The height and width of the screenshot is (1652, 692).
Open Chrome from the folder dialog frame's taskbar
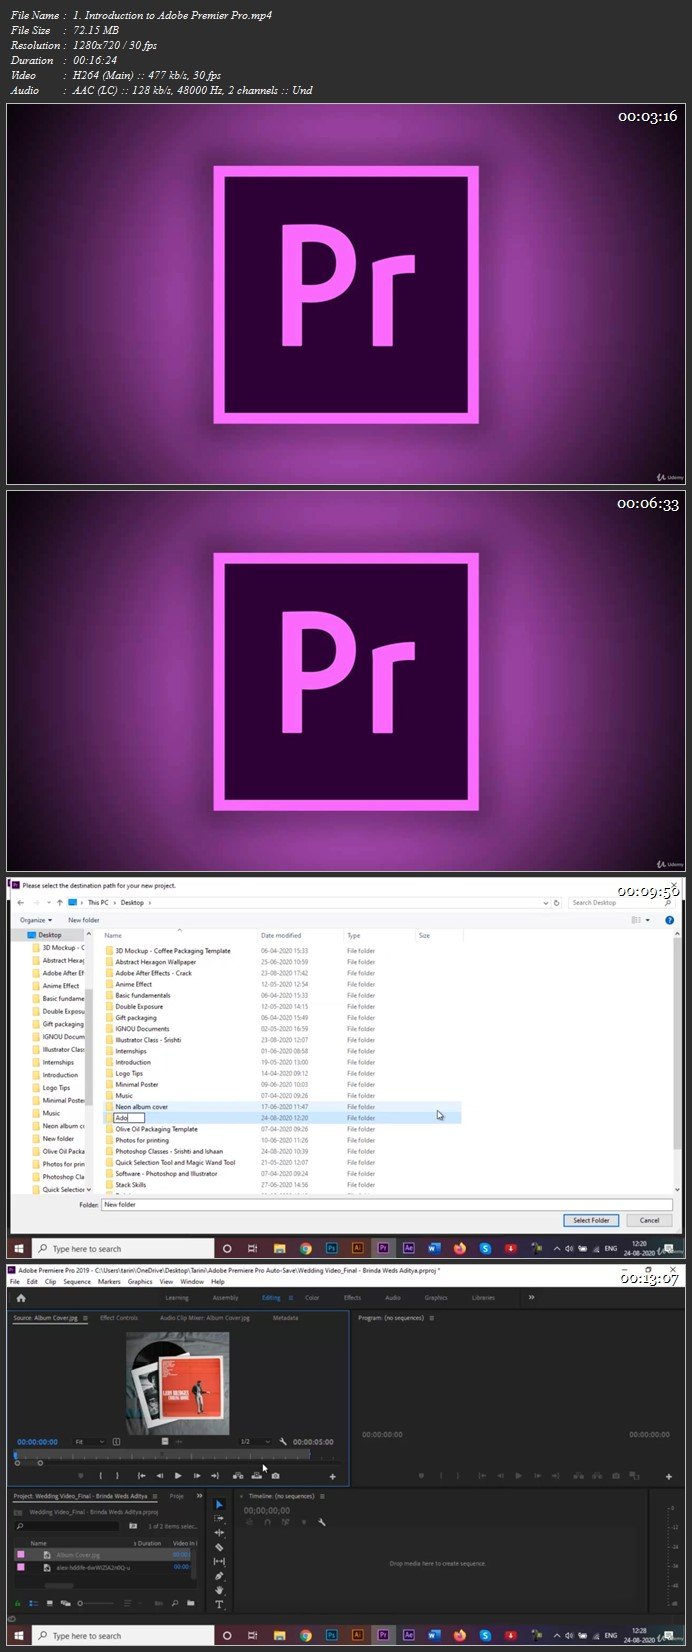click(x=306, y=1248)
